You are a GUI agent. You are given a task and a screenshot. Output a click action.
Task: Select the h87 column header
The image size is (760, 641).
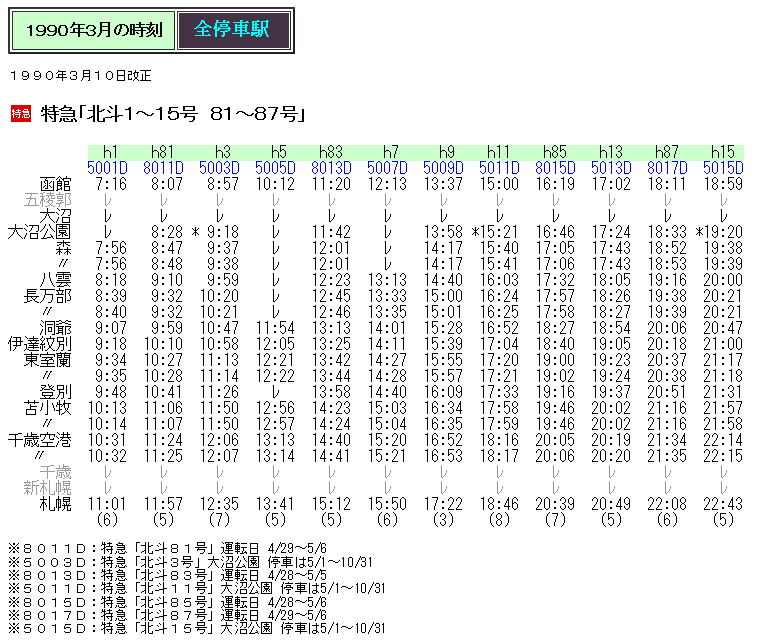tap(666, 152)
